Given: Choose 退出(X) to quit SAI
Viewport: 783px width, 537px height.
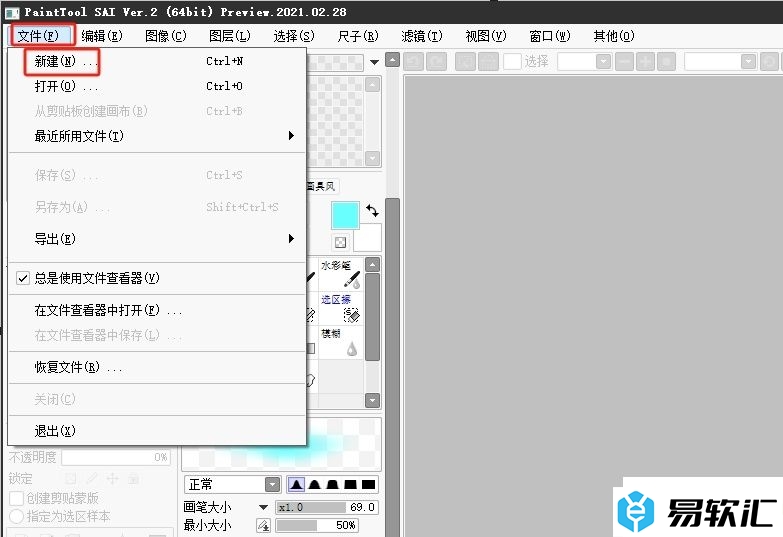Looking at the screenshot, I should [157, 431].
